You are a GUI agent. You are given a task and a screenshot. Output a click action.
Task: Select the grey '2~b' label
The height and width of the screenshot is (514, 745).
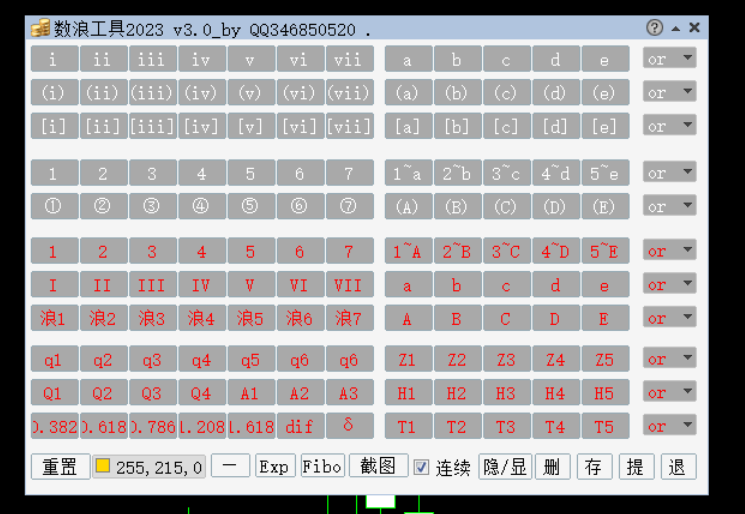(457, 173)
